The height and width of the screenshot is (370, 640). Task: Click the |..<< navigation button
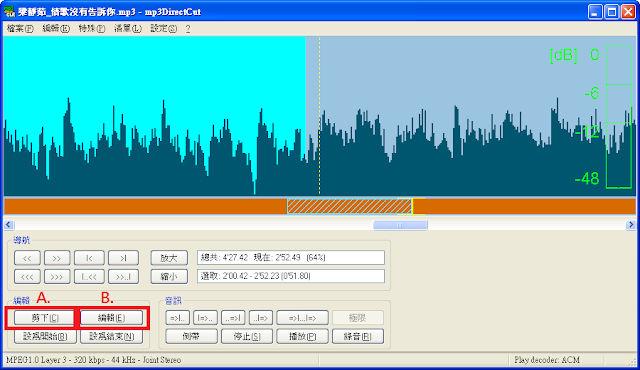[89, 277]
